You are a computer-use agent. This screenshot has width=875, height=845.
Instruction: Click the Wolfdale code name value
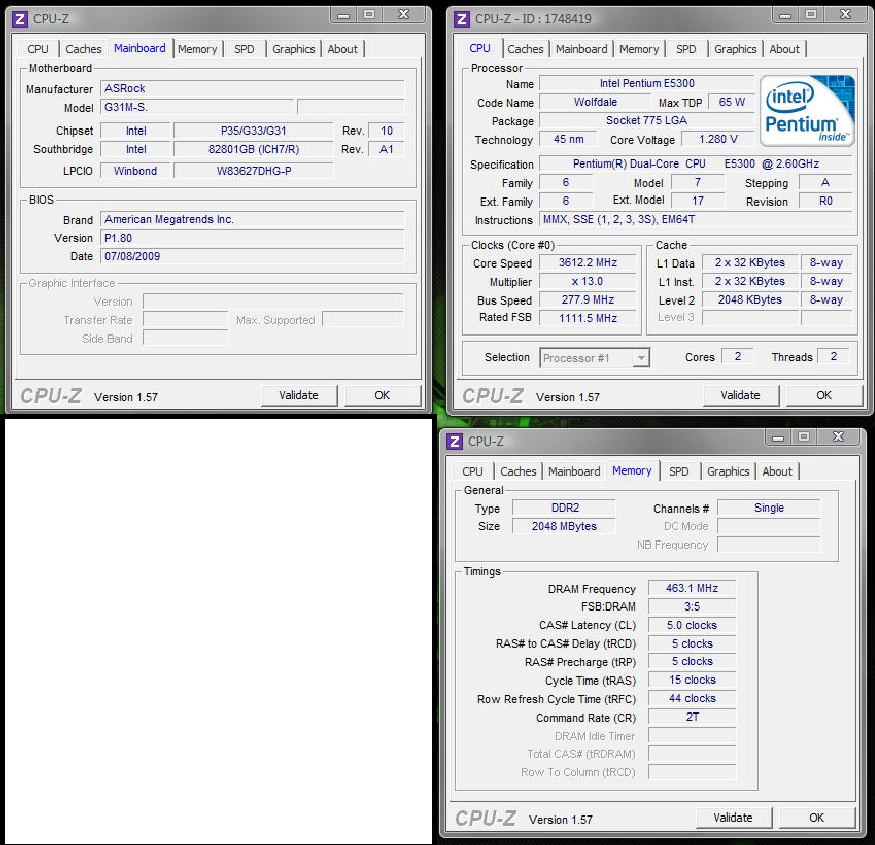point(595,102)
